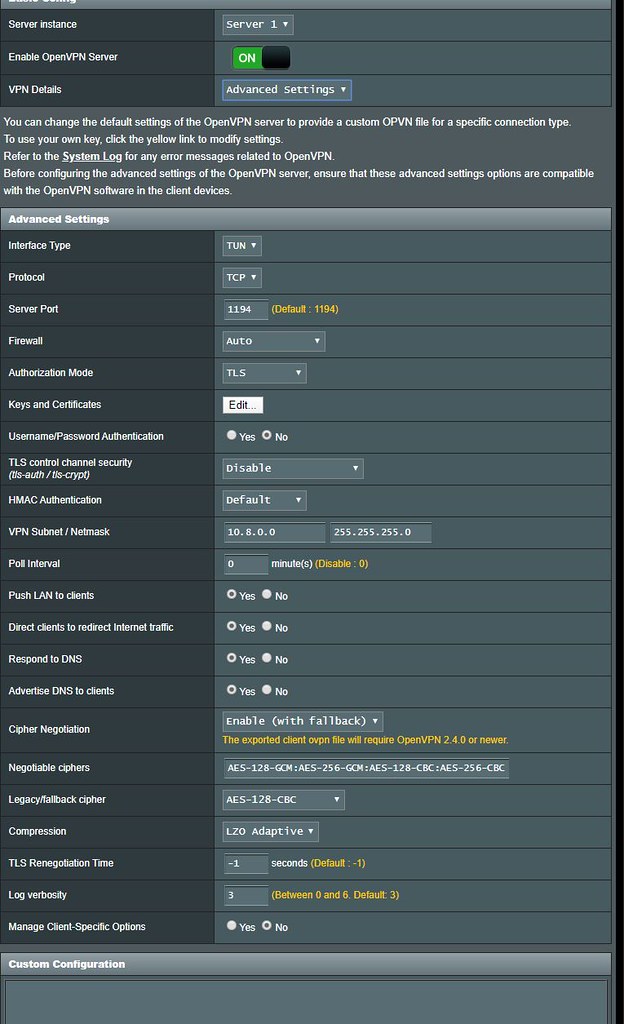The width and height of the screenshot is (624, 1024).
Task: Select Yes for Respond to DNS
Action: [x=232, y=658]
